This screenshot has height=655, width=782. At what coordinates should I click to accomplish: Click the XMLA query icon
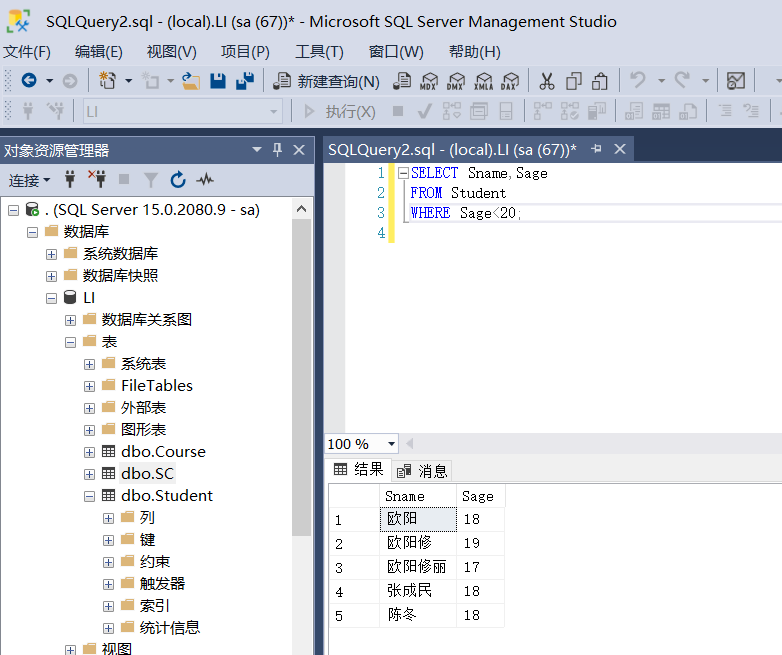[x=483, y=80]
